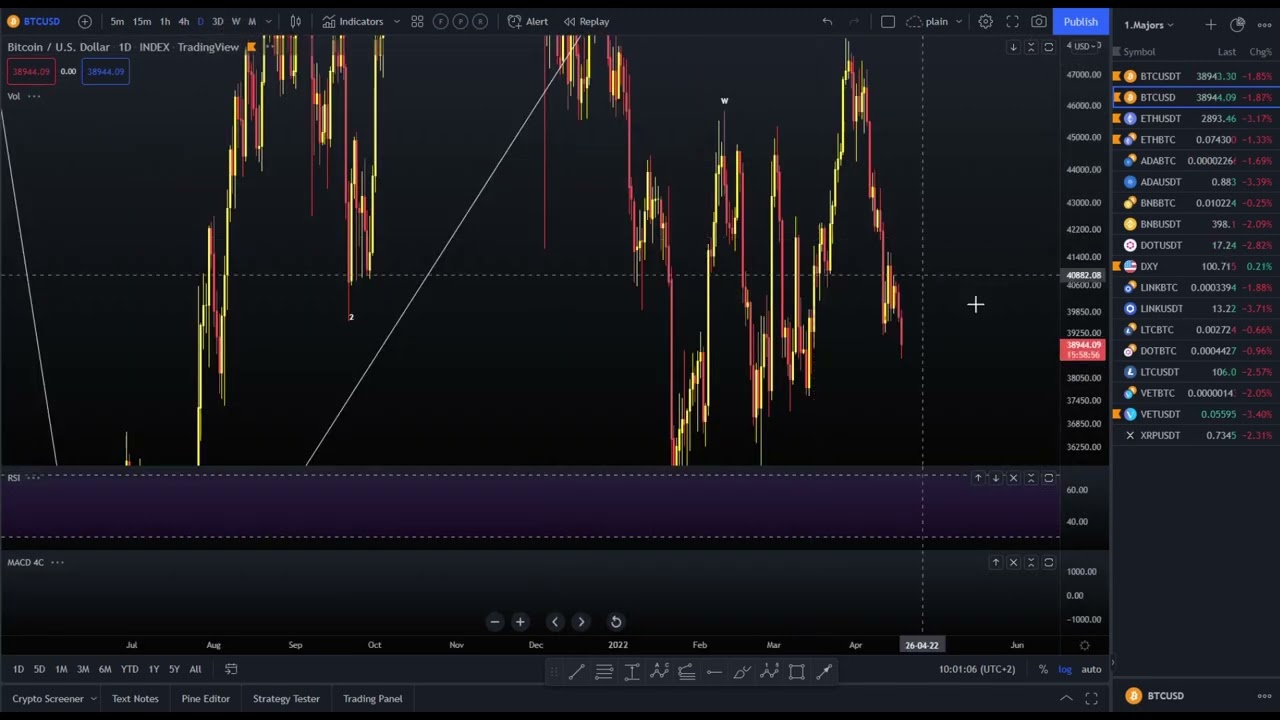Reset the chart view

pos(616,622)
